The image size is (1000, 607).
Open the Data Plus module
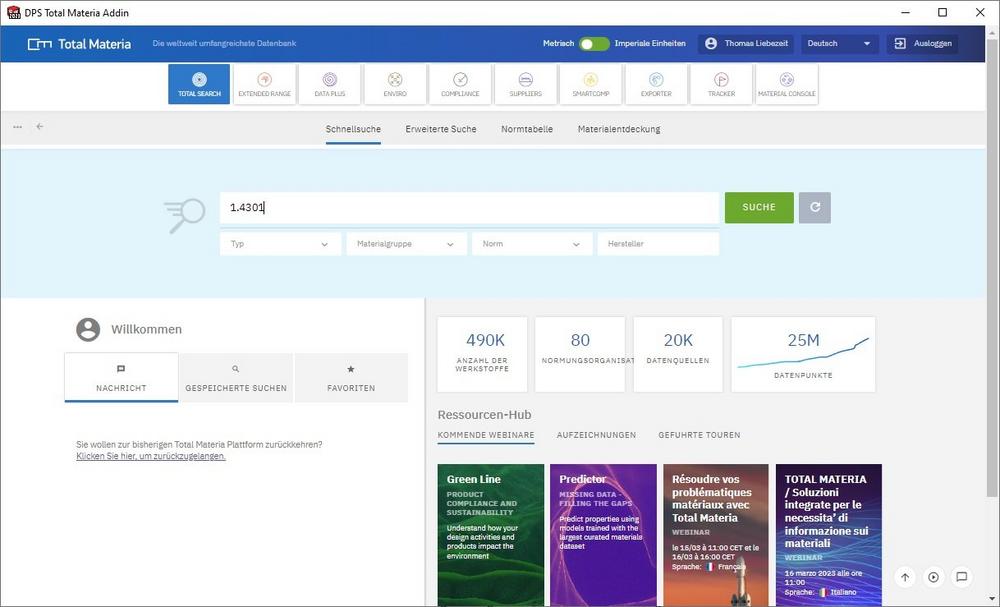click(x=330, y=84)
